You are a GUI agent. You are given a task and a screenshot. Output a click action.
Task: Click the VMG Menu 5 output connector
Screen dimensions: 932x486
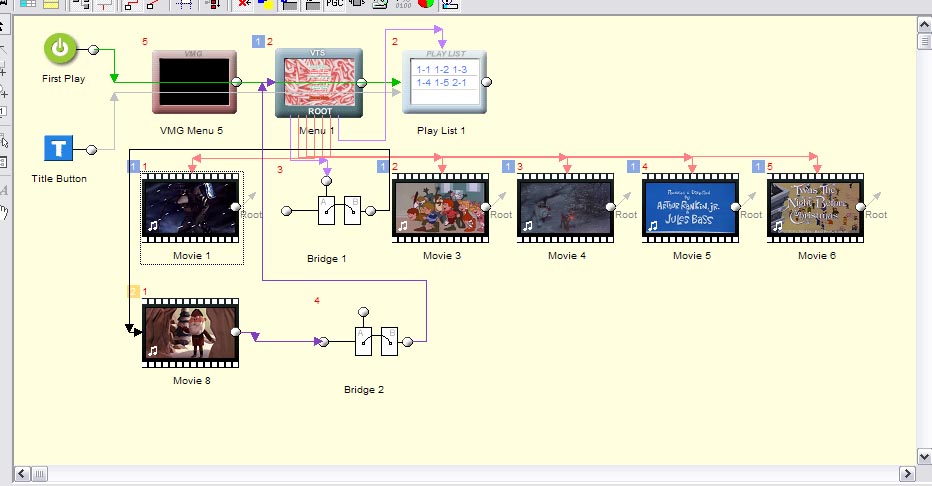point(236,82)
